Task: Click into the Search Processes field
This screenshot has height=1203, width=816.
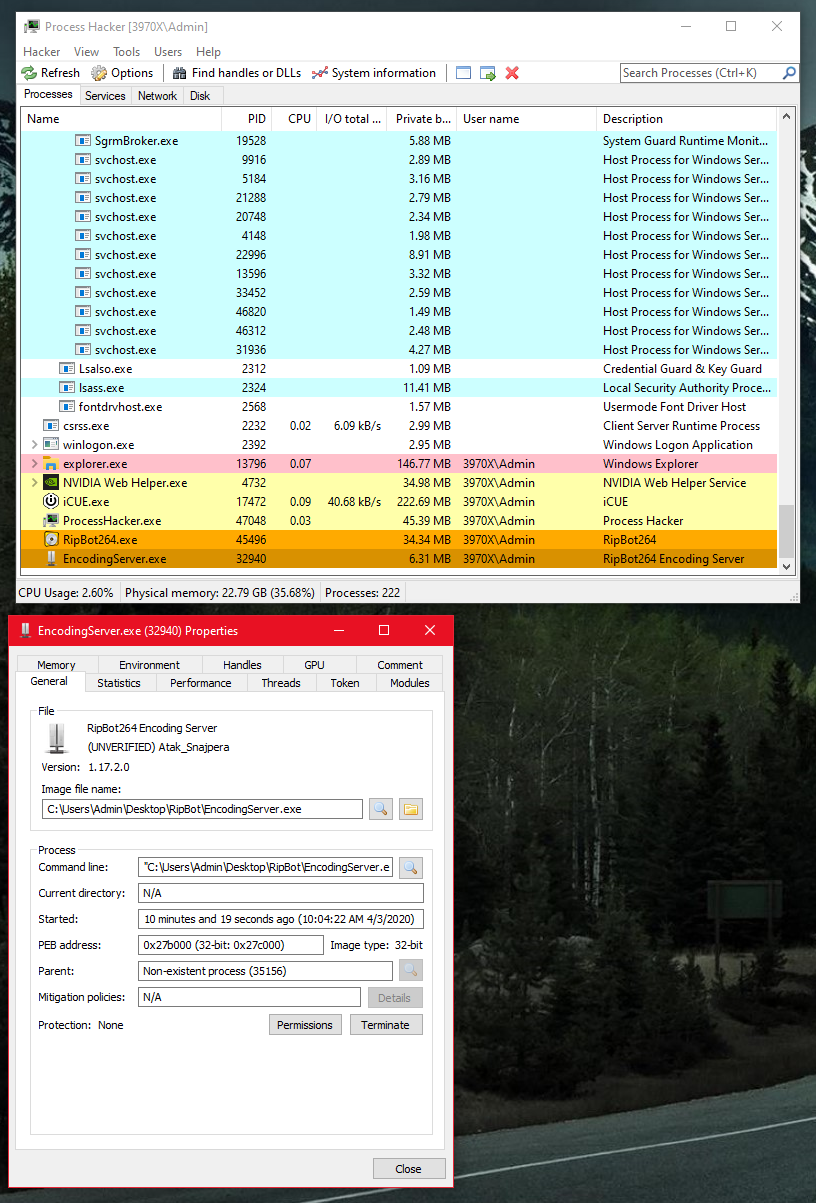Action: (700, 73)
